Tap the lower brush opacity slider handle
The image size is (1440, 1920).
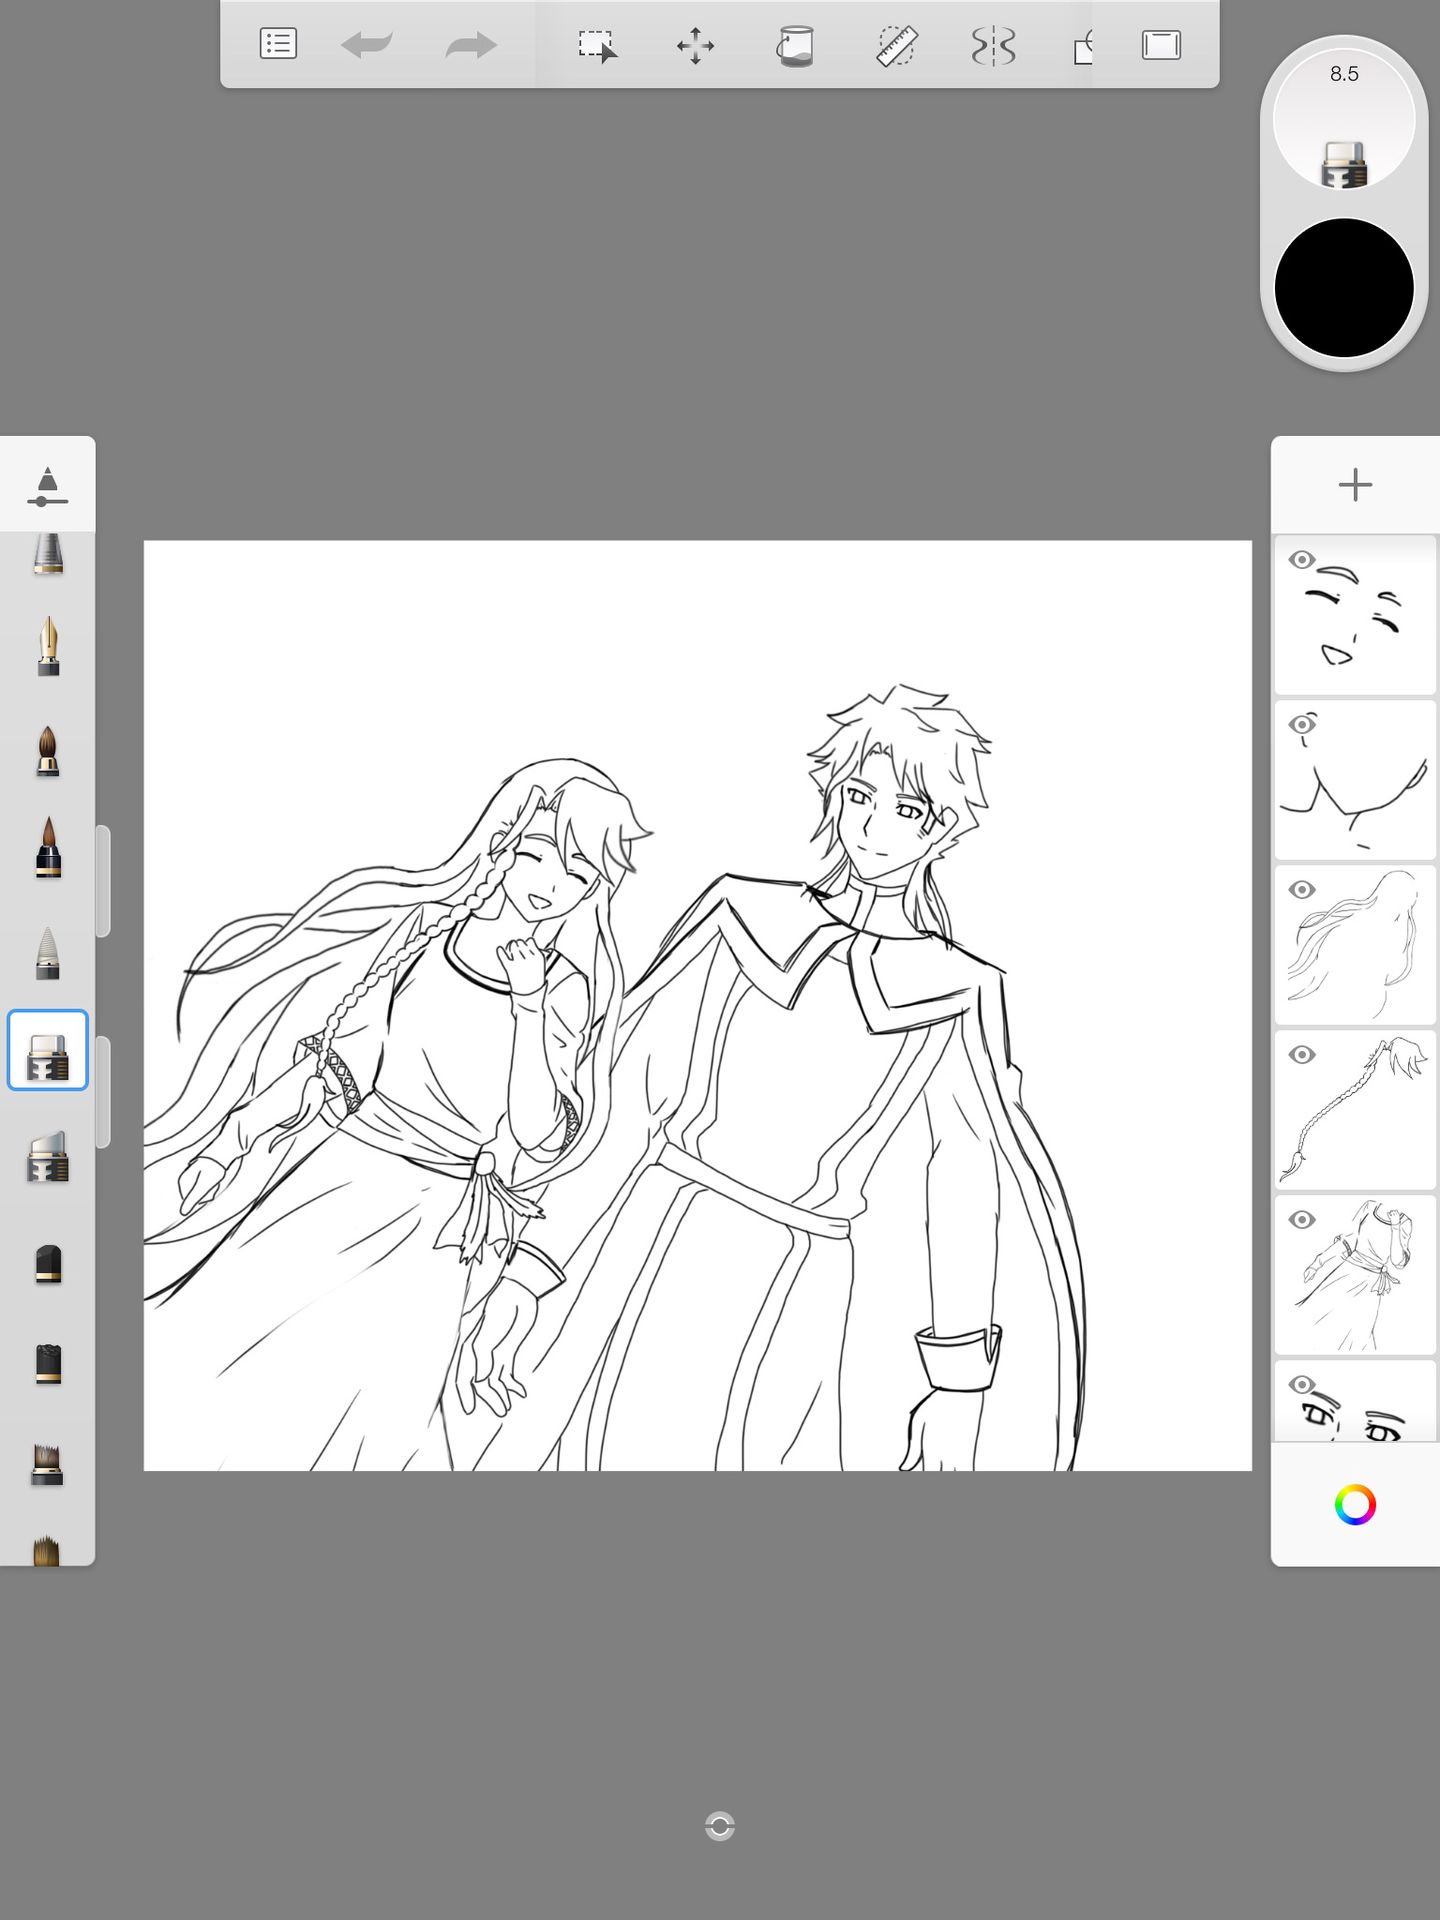[x=103, y=1092]
